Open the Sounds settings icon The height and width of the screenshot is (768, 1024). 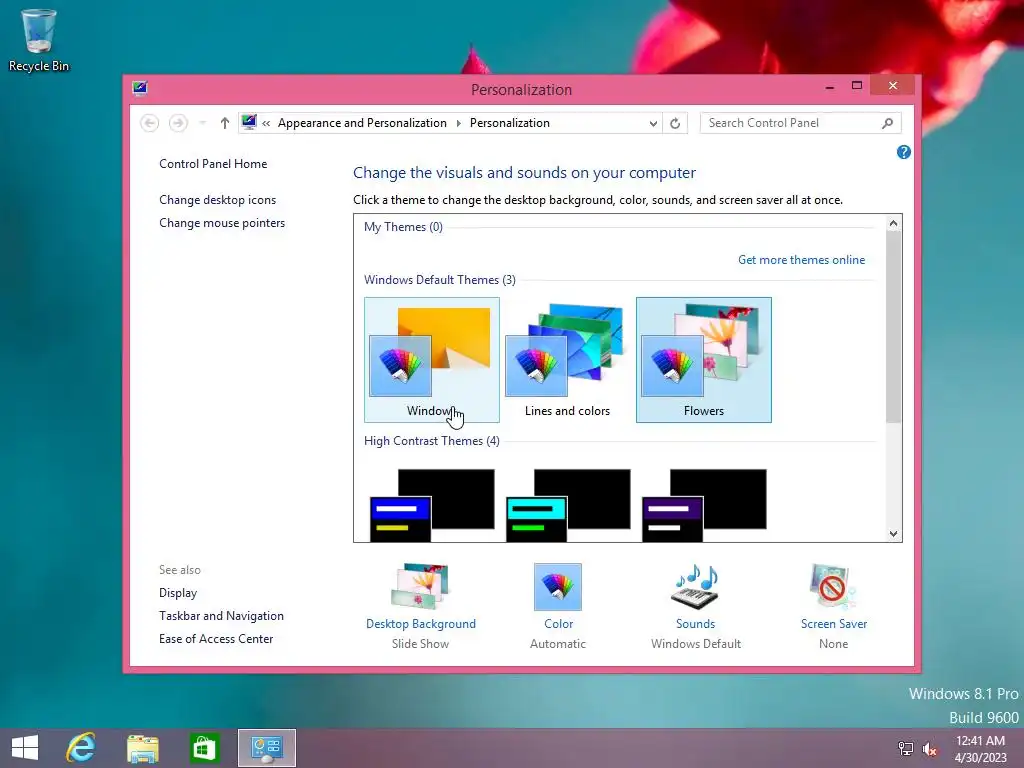[x=696, y=586]
